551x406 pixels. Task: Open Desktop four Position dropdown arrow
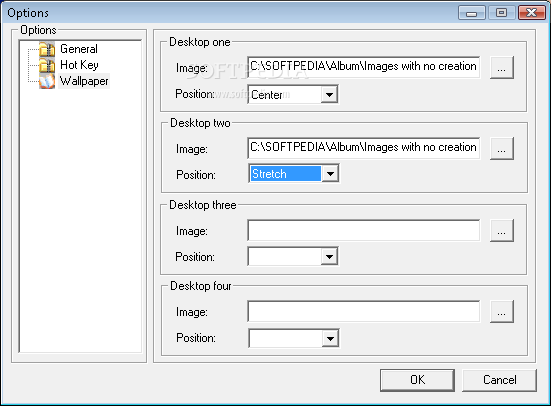coord(330,339)
